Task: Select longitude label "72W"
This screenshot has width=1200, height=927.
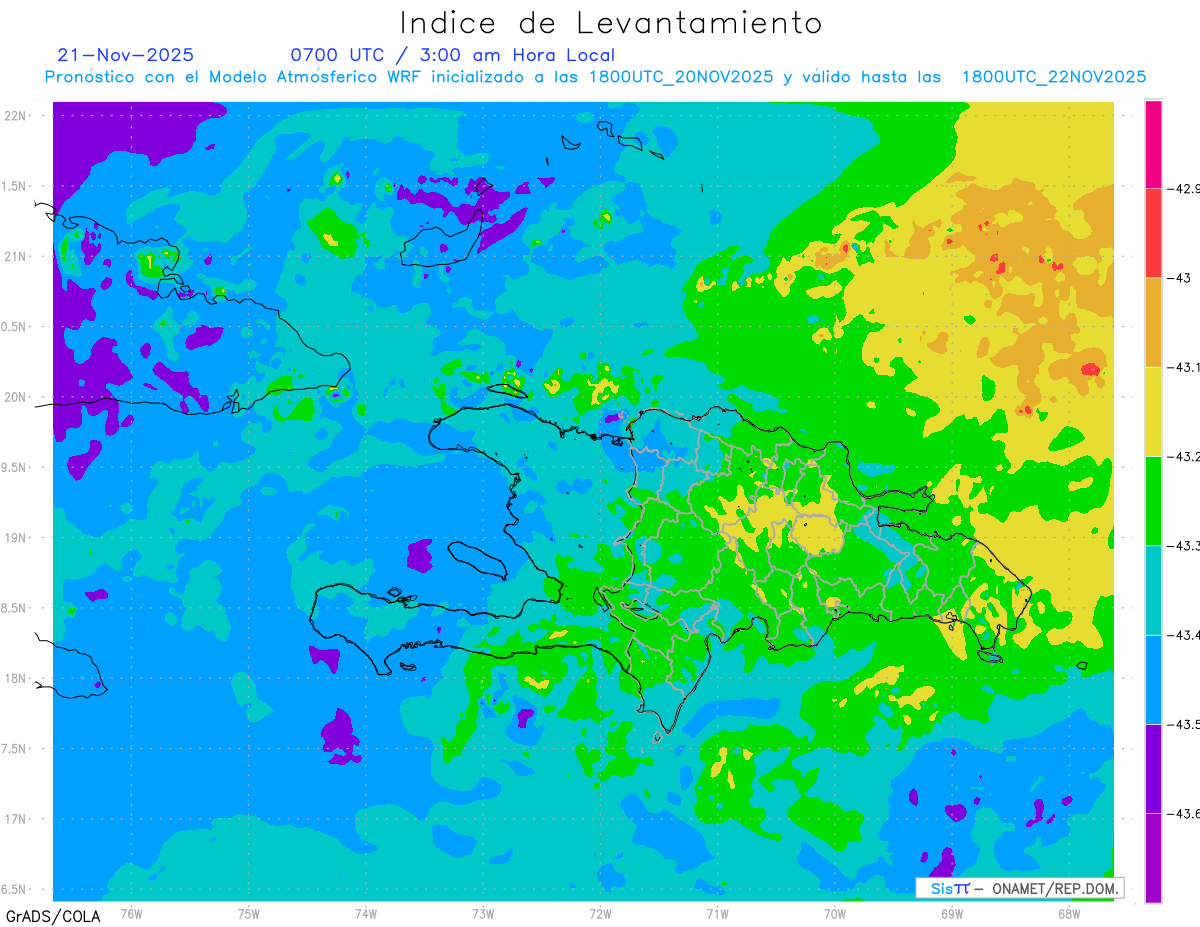Action: point(600,913)
